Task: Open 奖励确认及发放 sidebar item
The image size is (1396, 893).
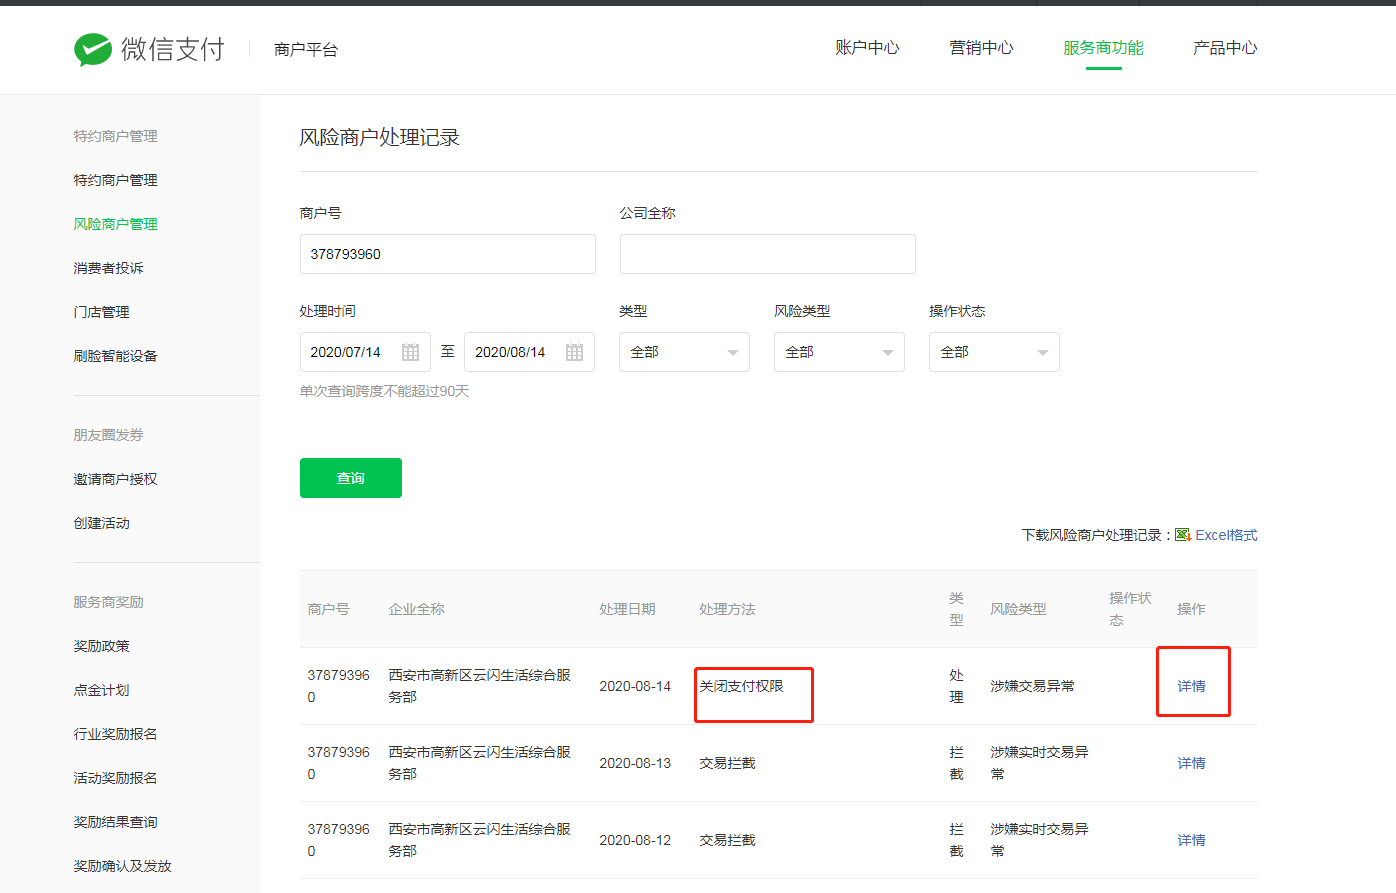Action: coord(122,866)
